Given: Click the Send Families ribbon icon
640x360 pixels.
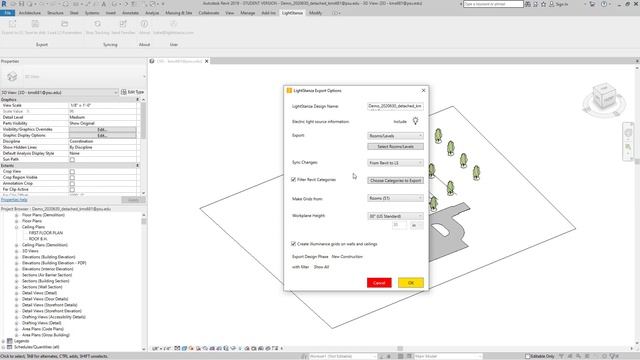Looking at the screenshot, I should coord(123,24).
